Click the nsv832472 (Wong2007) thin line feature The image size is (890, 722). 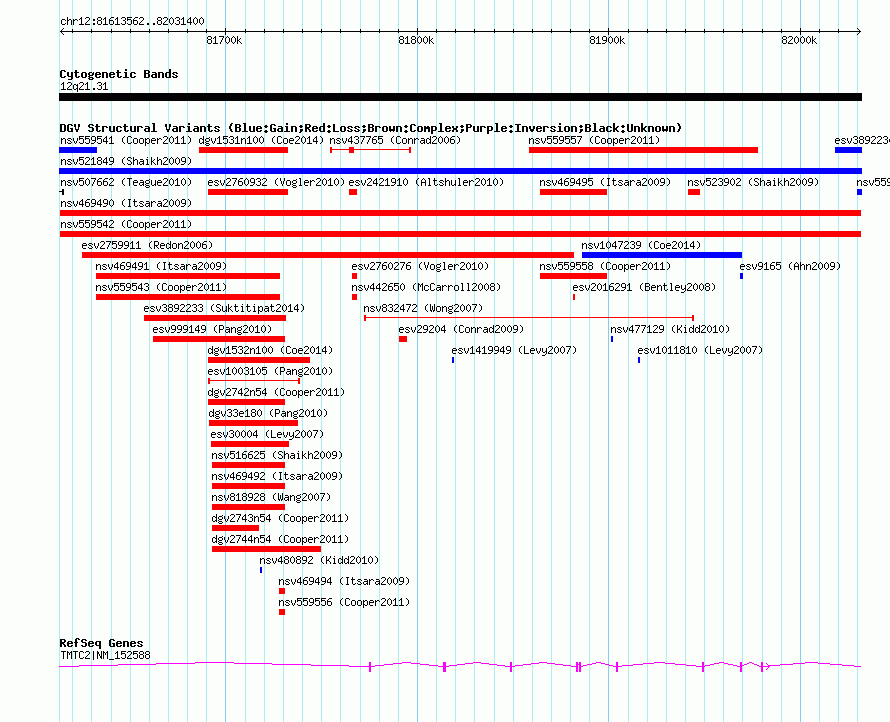[x=529, y=318]
